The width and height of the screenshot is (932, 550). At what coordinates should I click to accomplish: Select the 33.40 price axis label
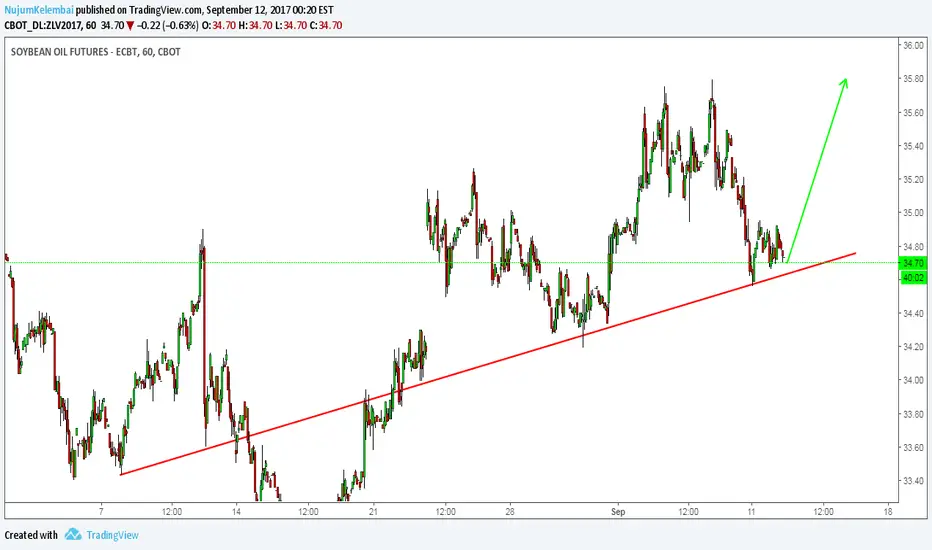click(x=913, y=480)
